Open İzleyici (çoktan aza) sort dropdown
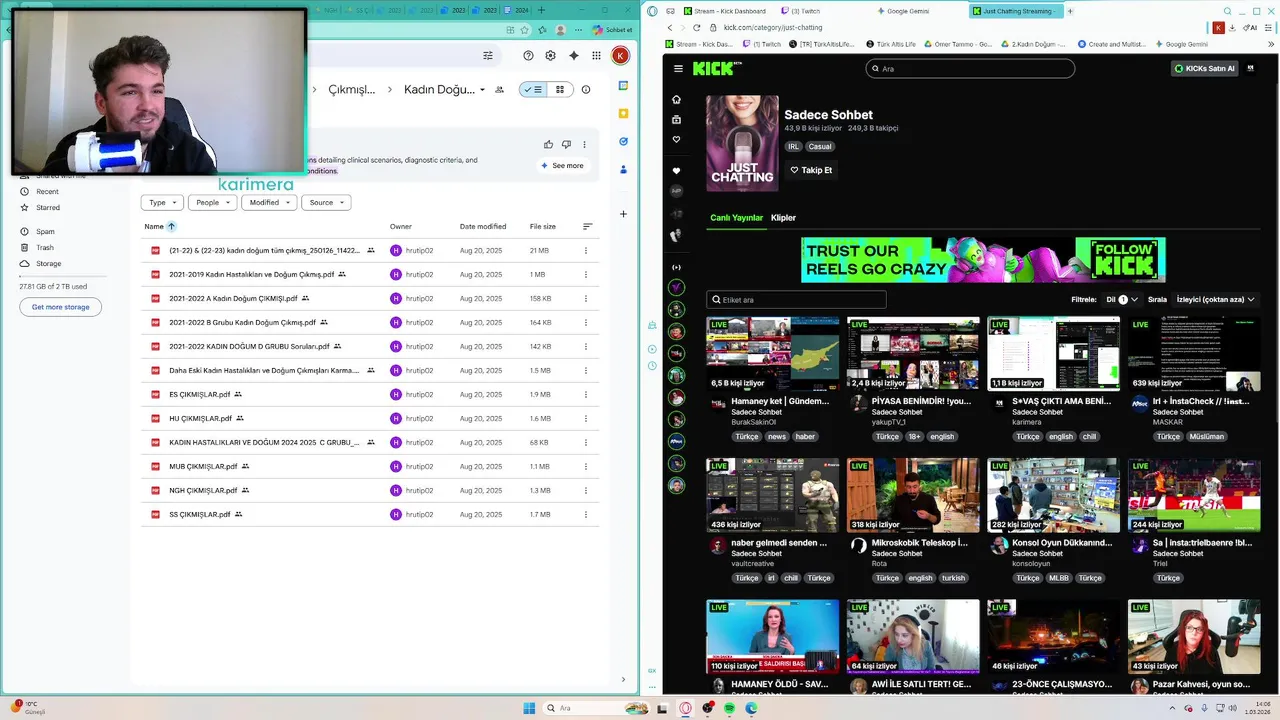Image resolution: width=1280 pixels, height=720 pixels. coord(1215,299)
